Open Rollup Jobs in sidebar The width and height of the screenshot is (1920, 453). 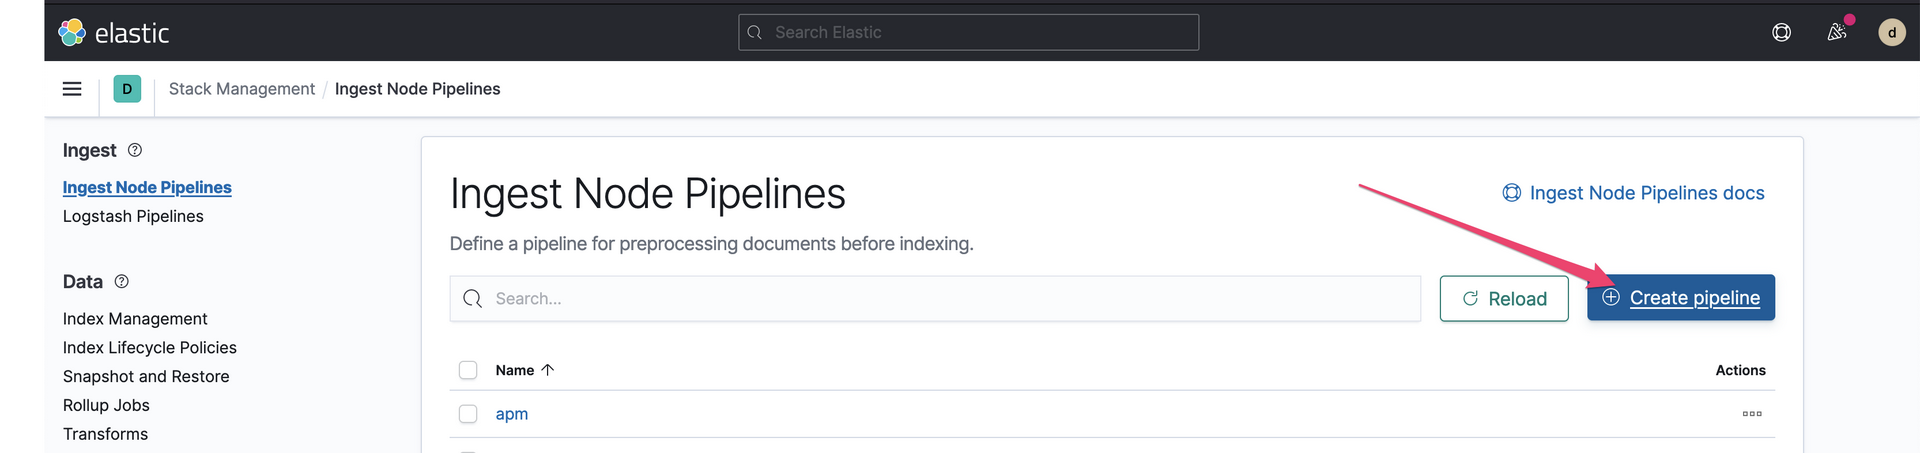click(106, 405)
